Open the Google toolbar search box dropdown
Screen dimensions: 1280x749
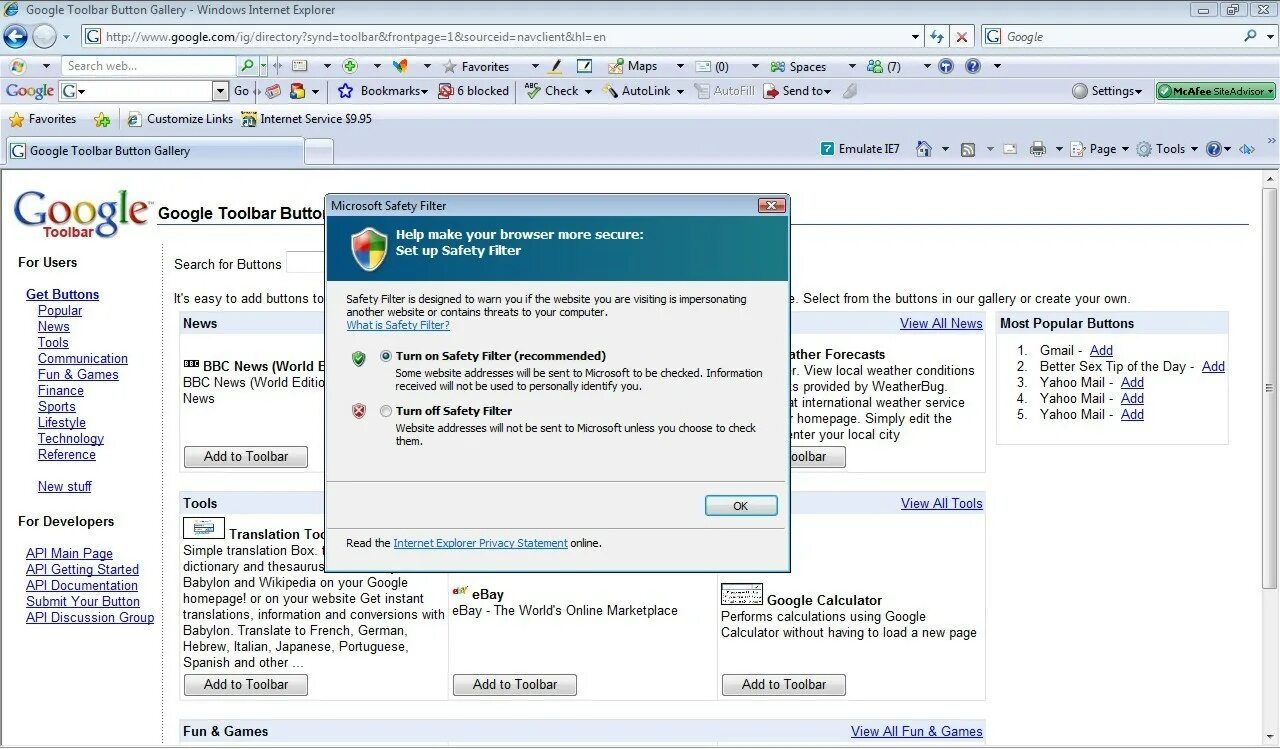pos(221,91)
